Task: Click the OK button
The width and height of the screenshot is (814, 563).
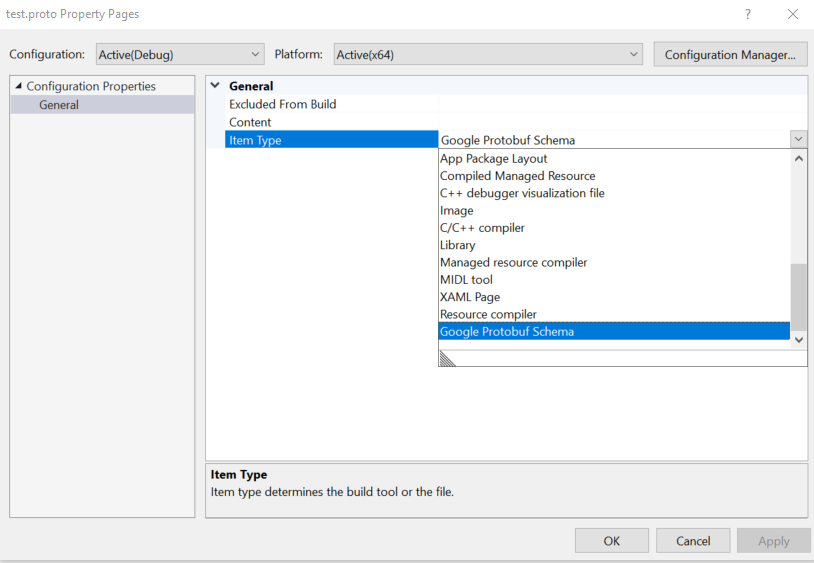Action: click(612, 541)
